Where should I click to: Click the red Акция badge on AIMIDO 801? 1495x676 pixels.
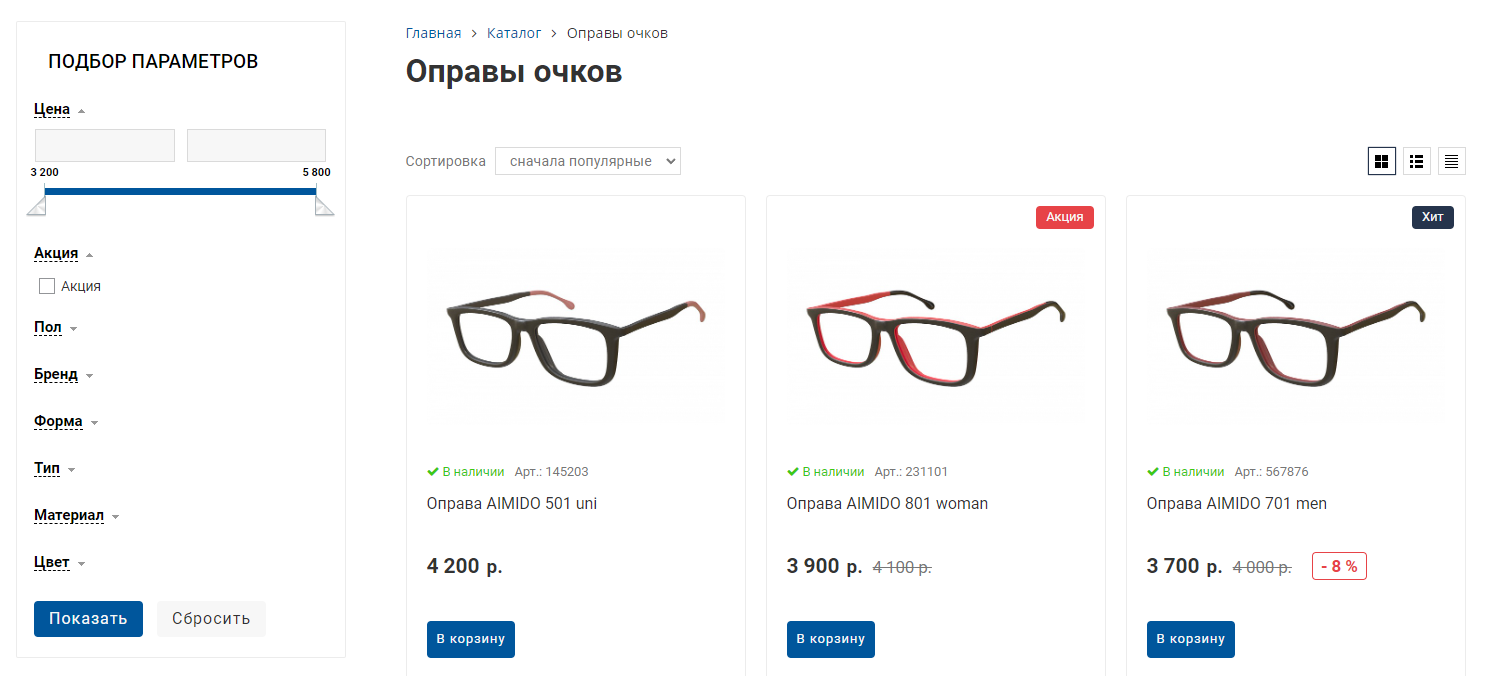(1065, 217)
